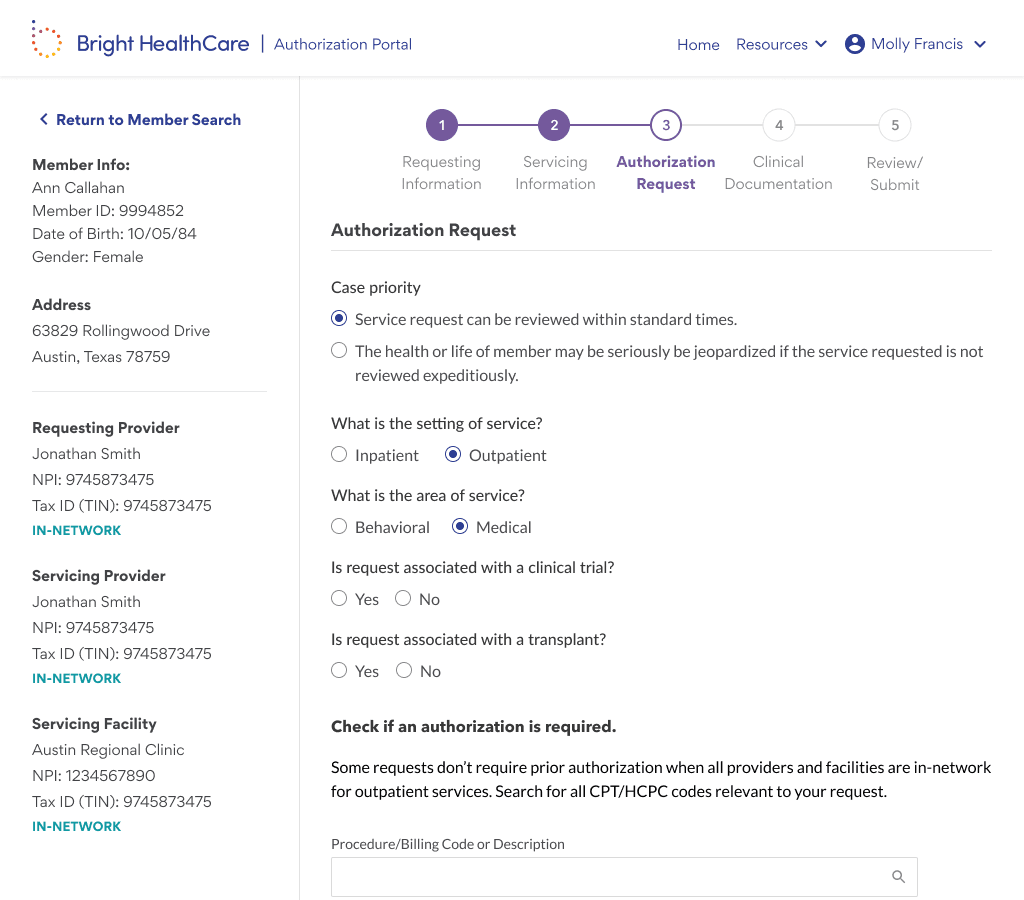Click the user avatar icon beside Molly Francis
Image resolution: width=1024 pixels, height=900 pixels.
(x=854, y=44)
